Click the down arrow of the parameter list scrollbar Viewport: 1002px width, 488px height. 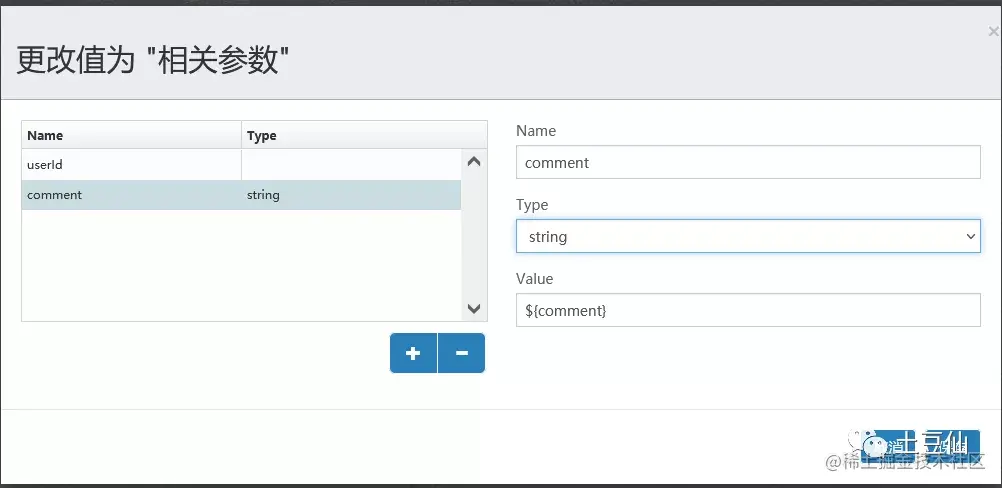tap(474, 309)
